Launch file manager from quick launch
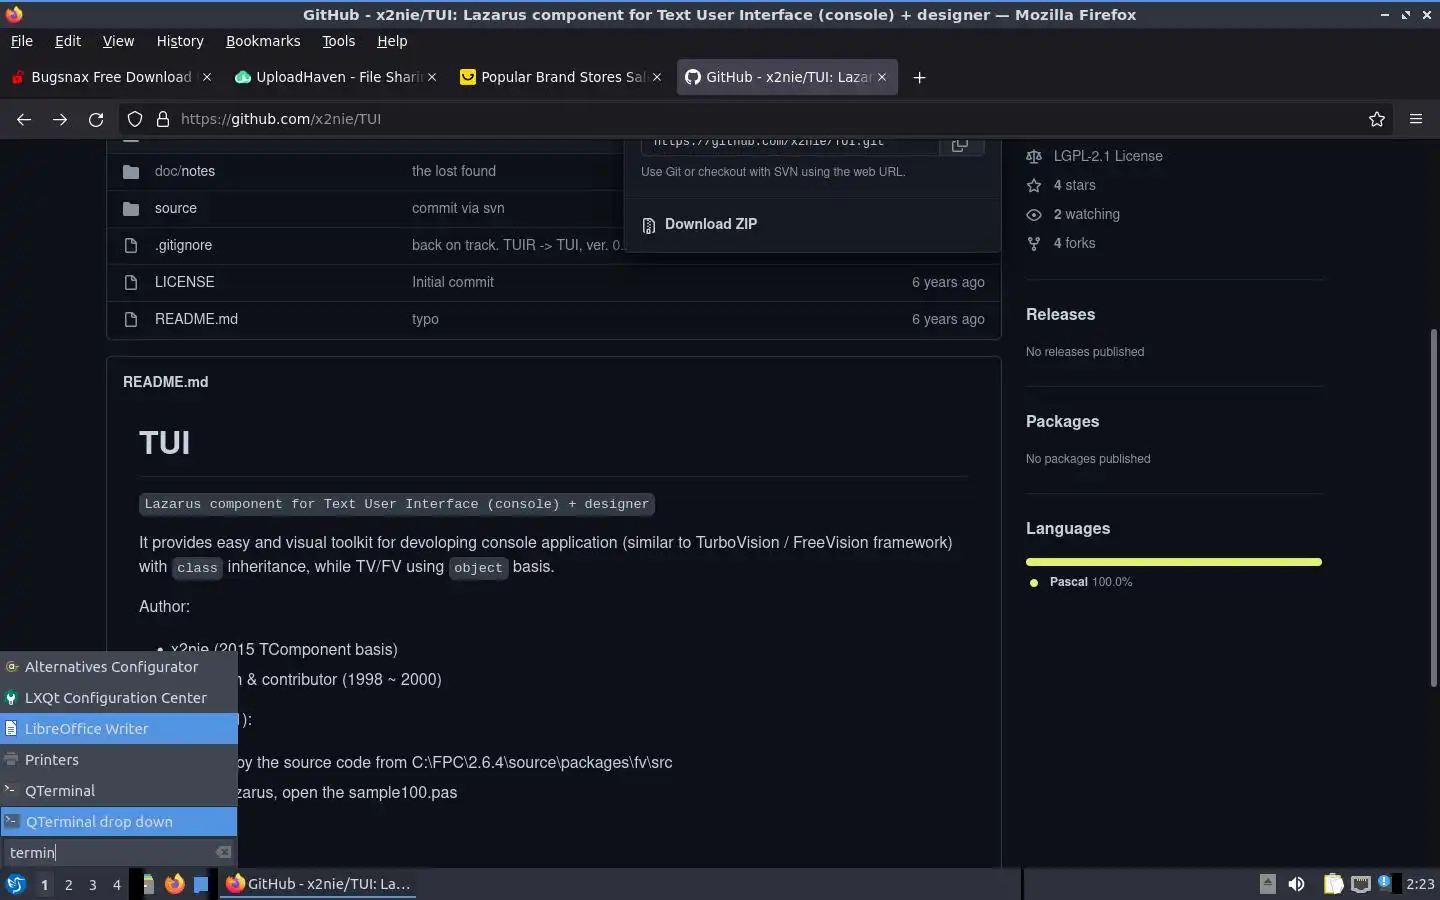This screenshot has height=900, width=1440. [148, 884]
